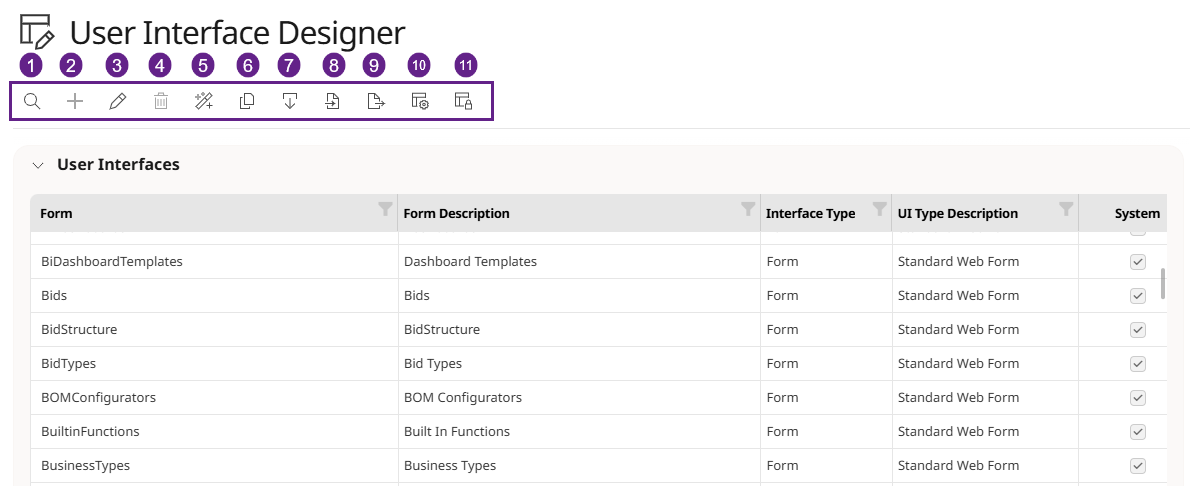Viewport: 1190px width, 486px height.
Task: Click the Delete trash can icon
Action: pos(161,101)
